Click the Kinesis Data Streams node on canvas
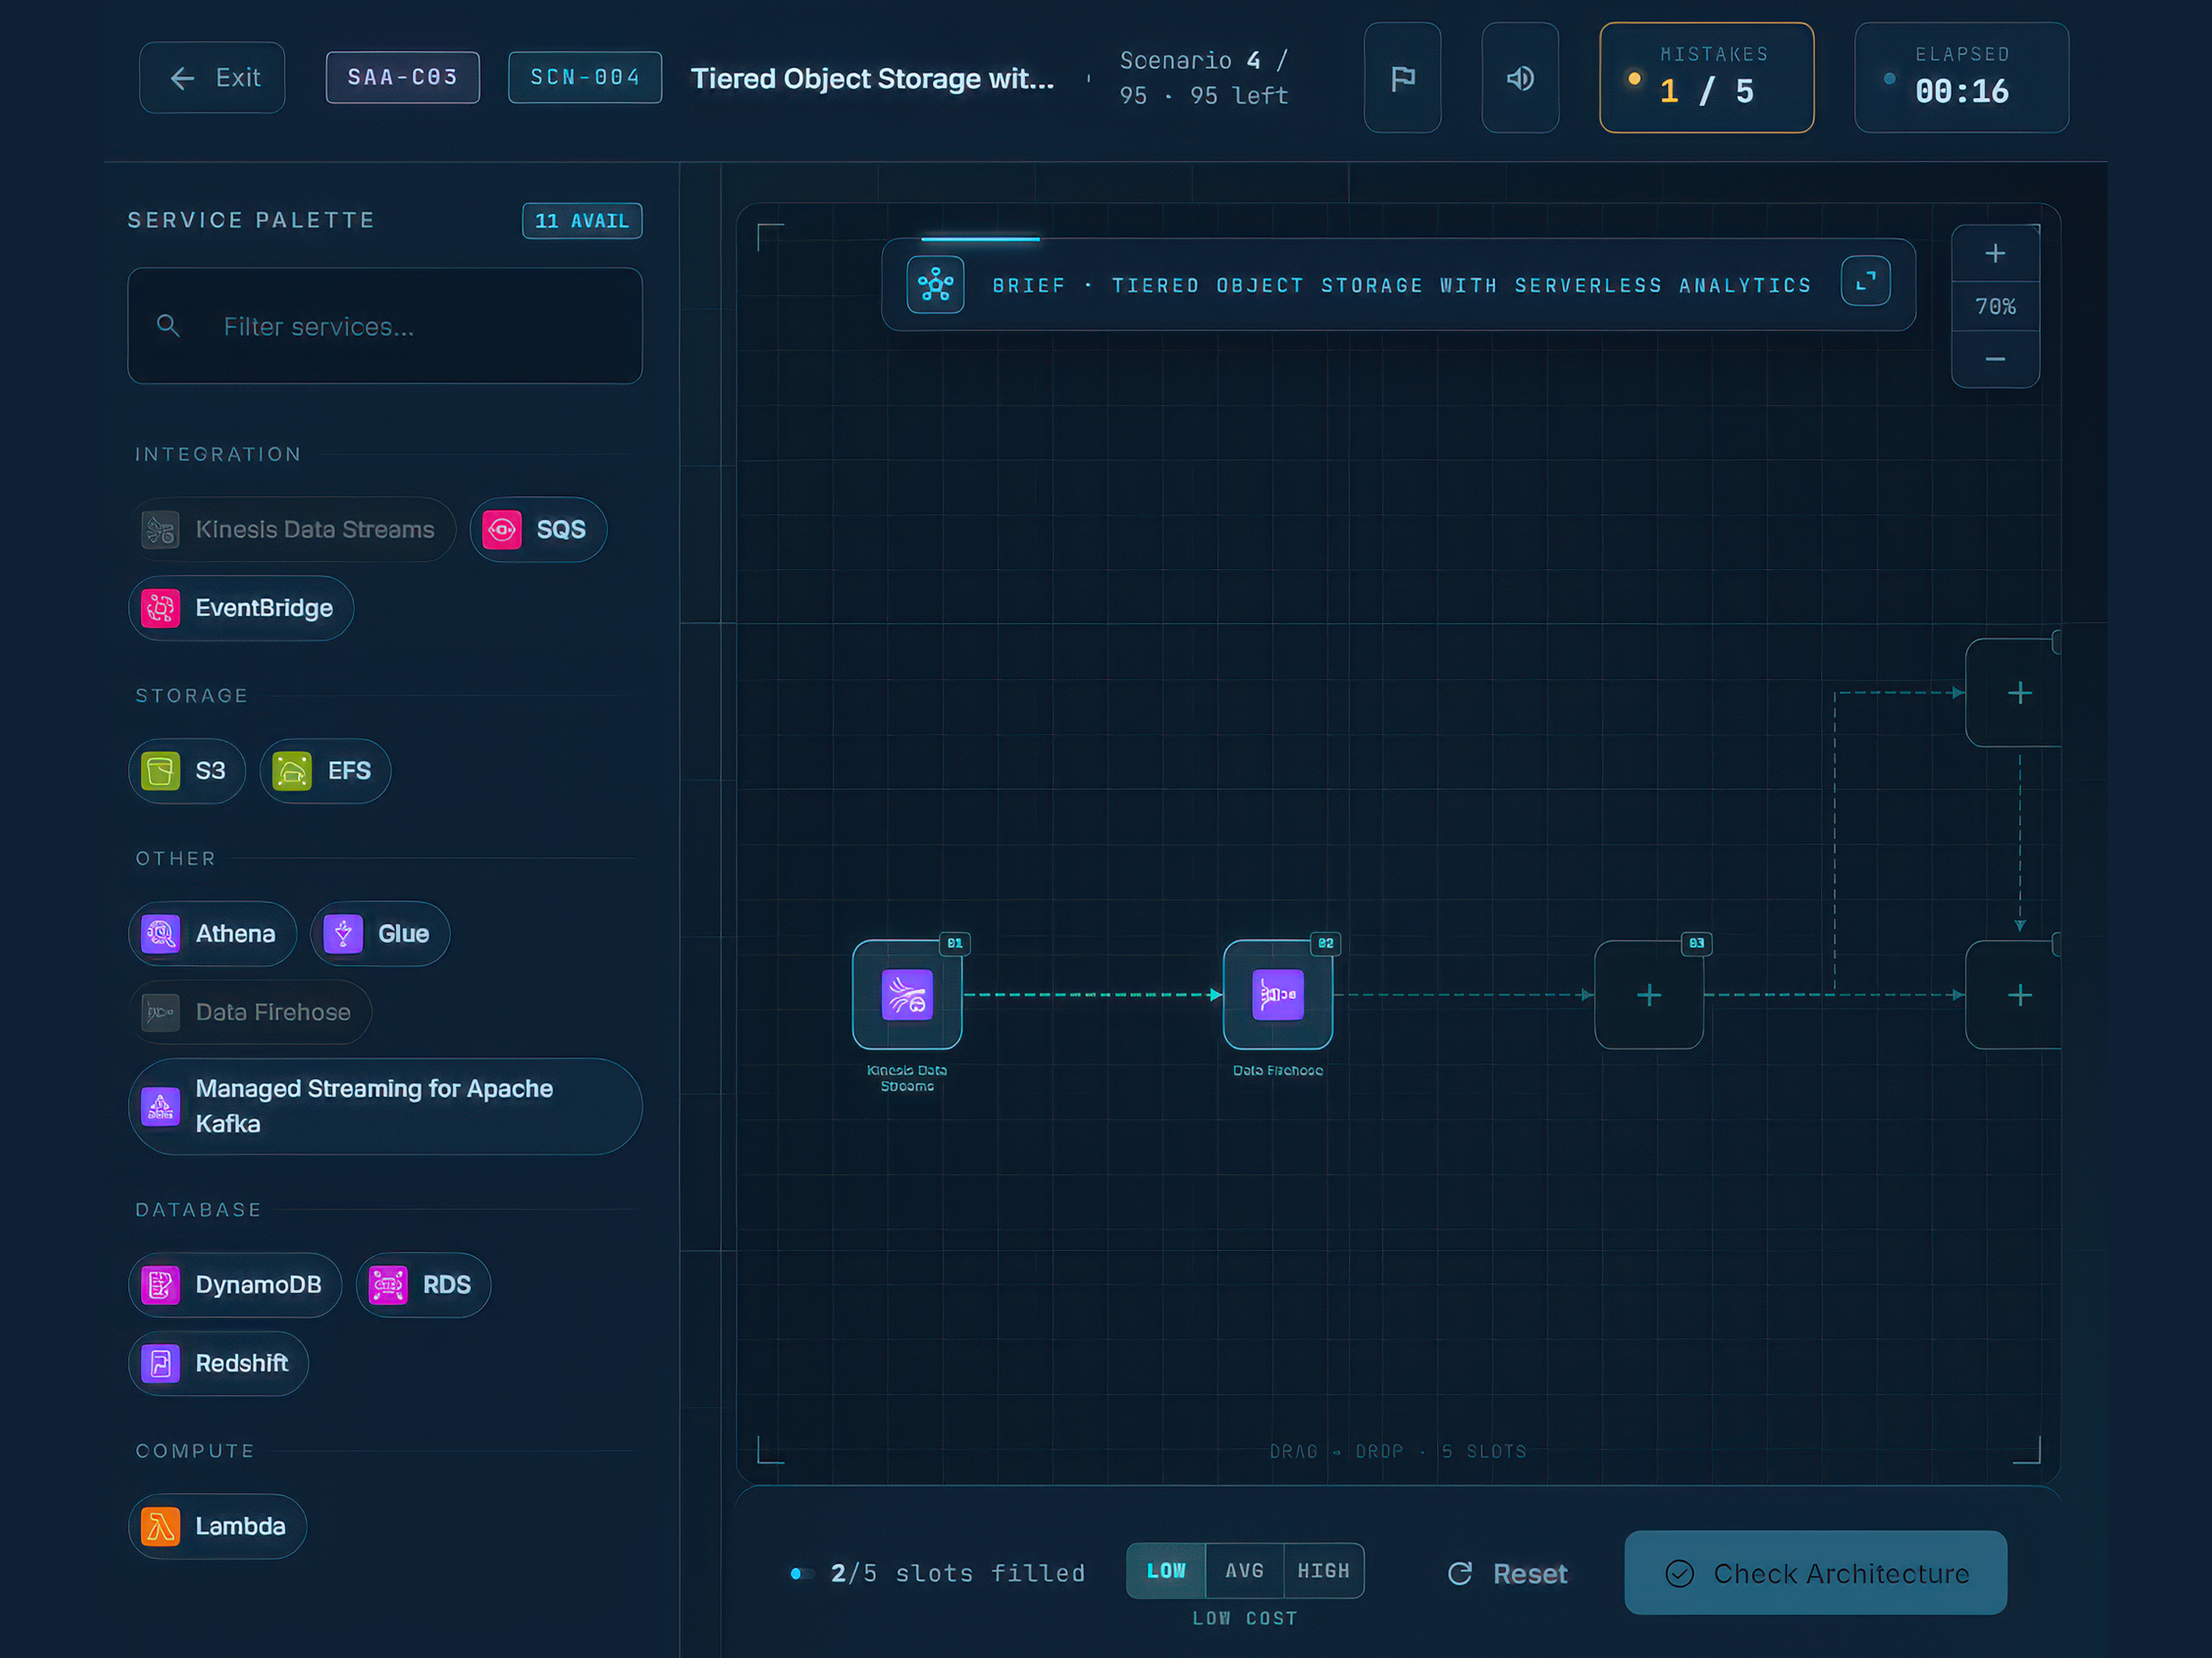The image size is (2212, 1658). (907, 995)
